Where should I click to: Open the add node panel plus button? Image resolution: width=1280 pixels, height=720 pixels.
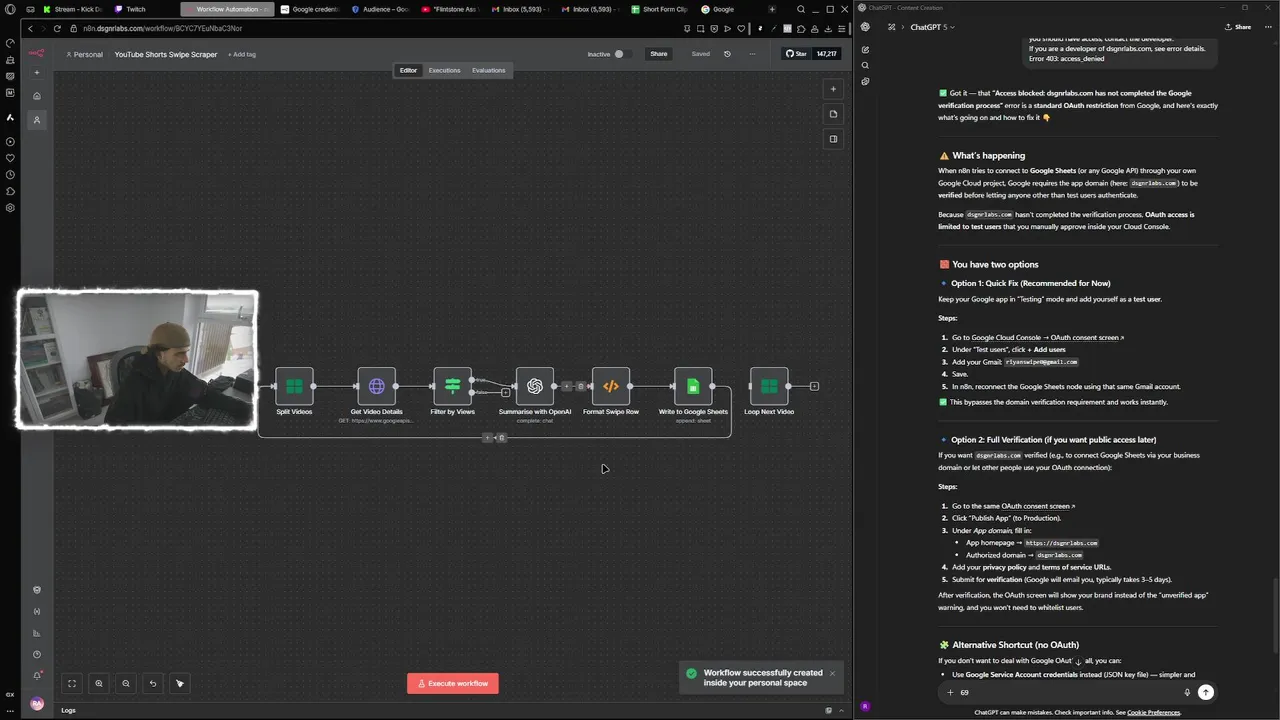click(x=833, y=89)
